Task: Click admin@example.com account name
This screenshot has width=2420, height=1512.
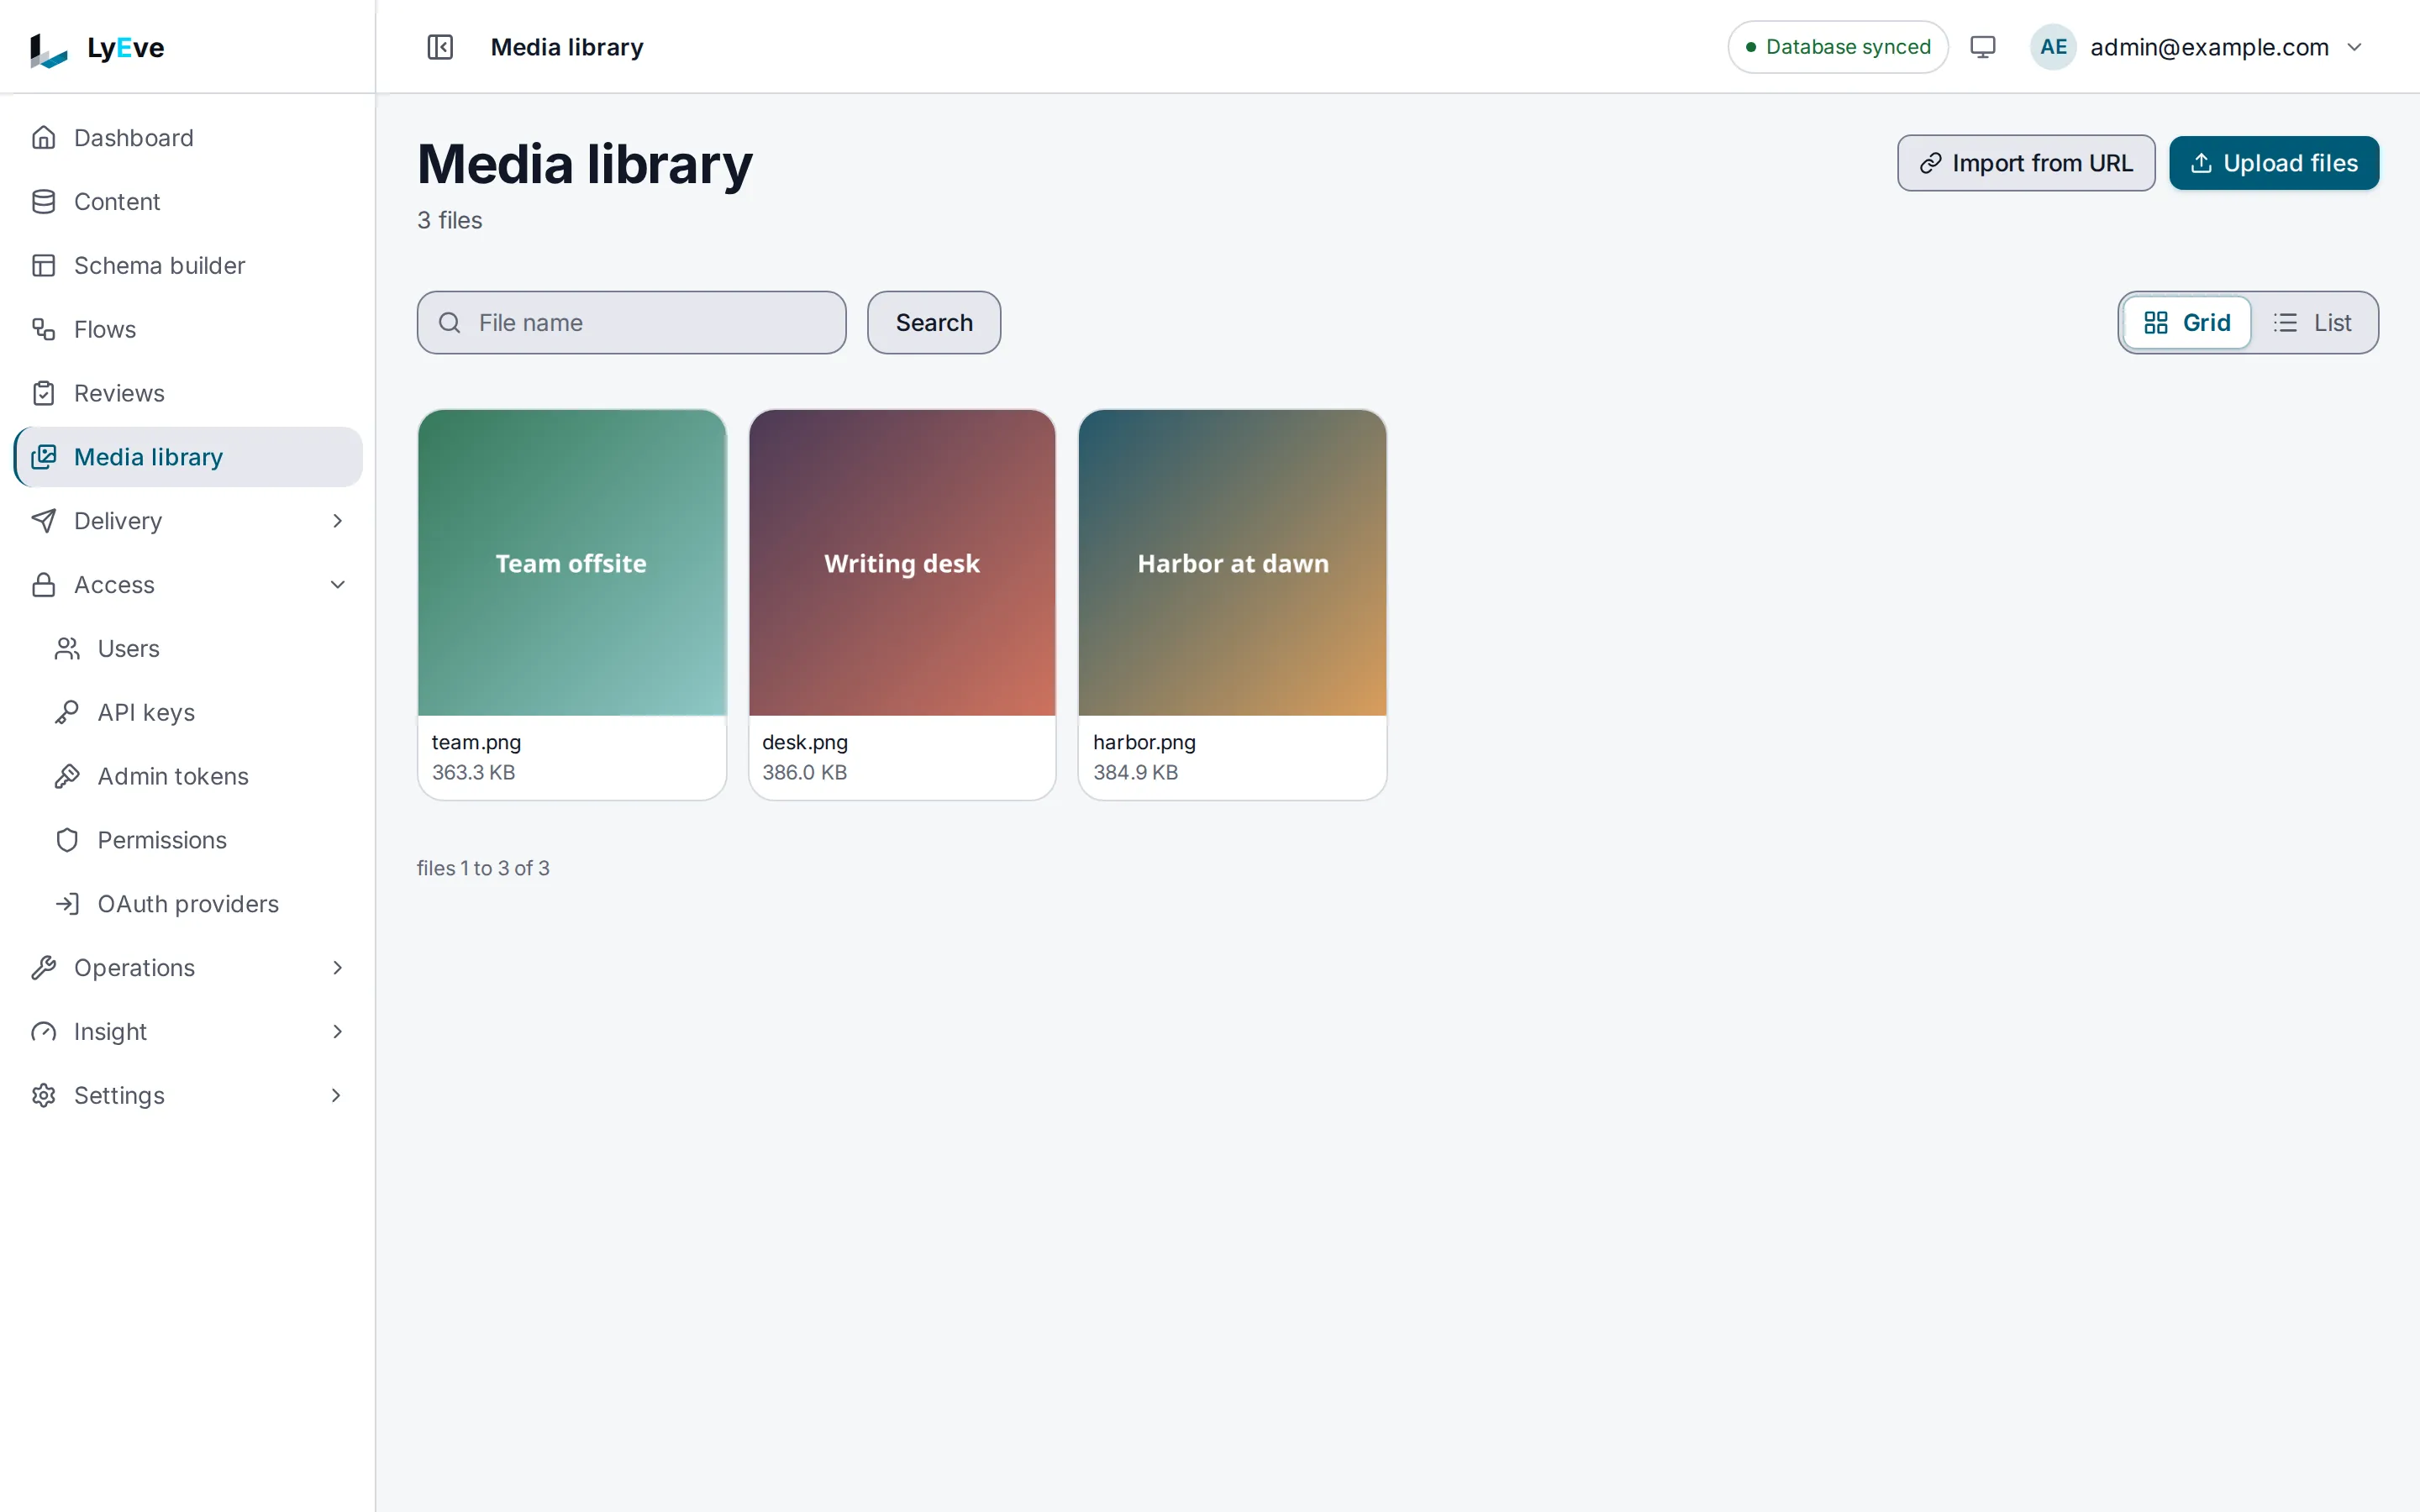Action: tap(2209, 47)
